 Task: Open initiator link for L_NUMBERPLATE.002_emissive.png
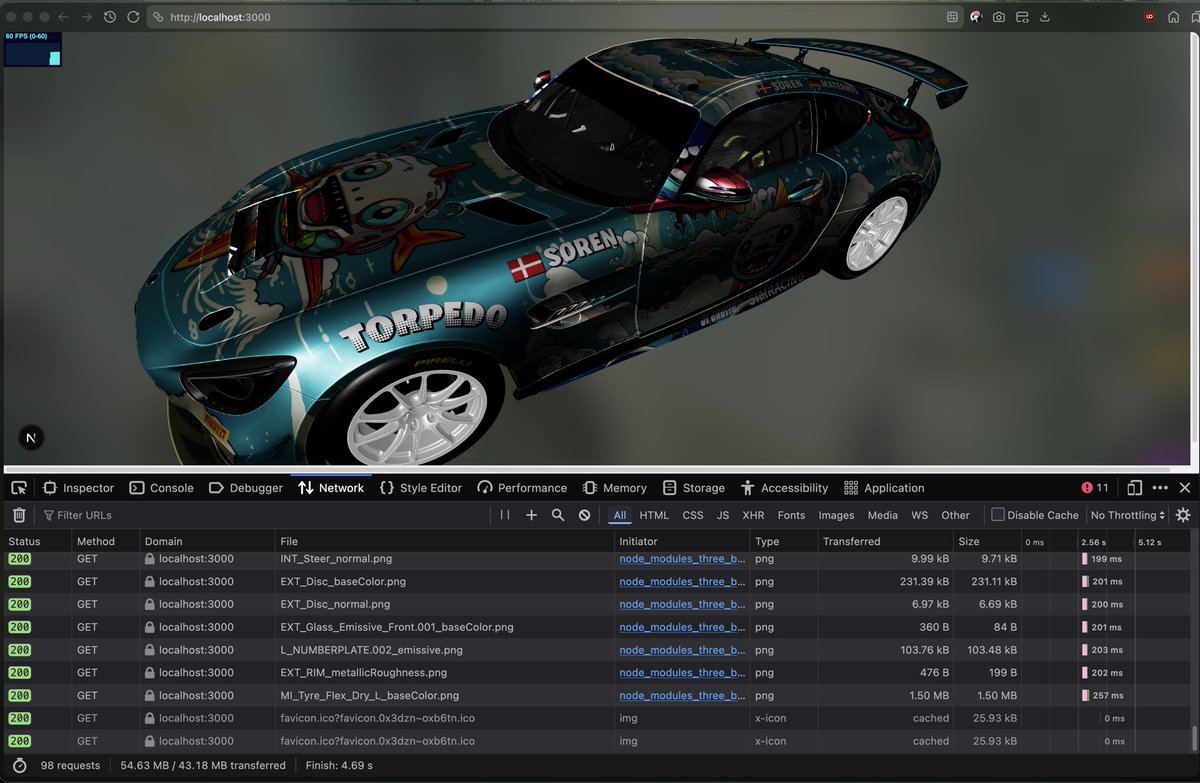click(682, 650)
